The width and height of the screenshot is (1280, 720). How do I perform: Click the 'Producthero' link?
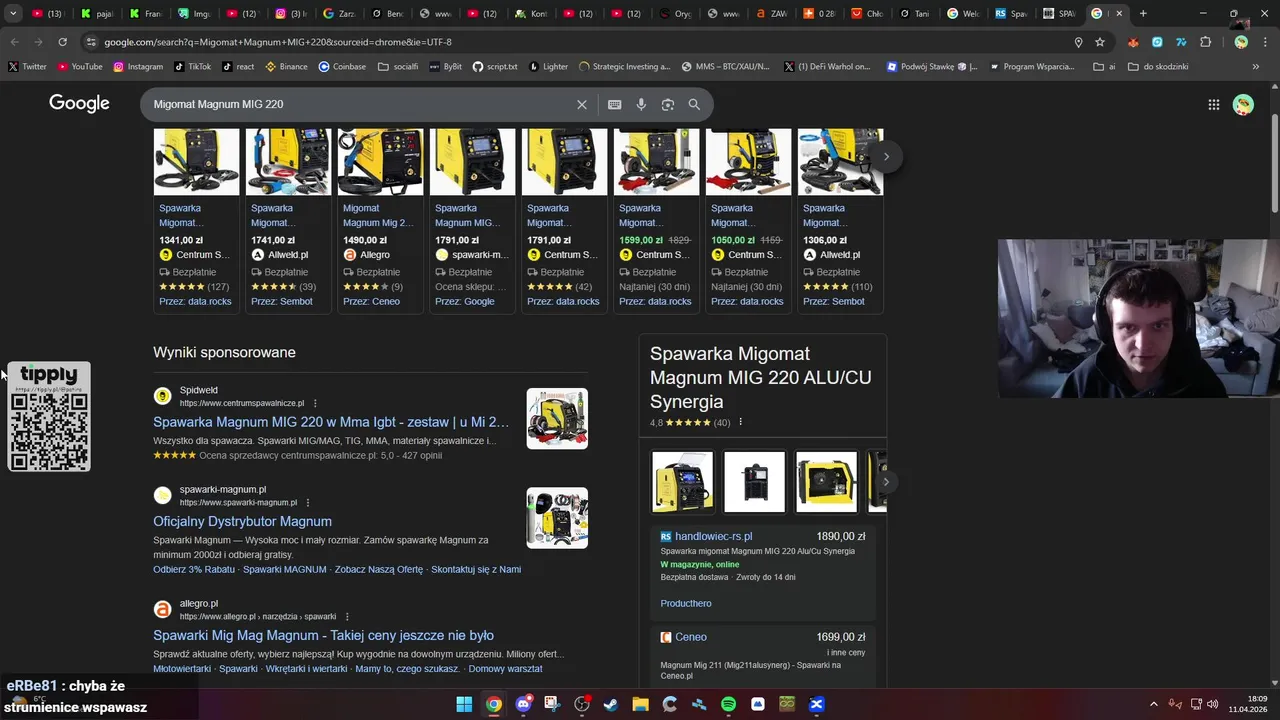[x=686, y=603]
